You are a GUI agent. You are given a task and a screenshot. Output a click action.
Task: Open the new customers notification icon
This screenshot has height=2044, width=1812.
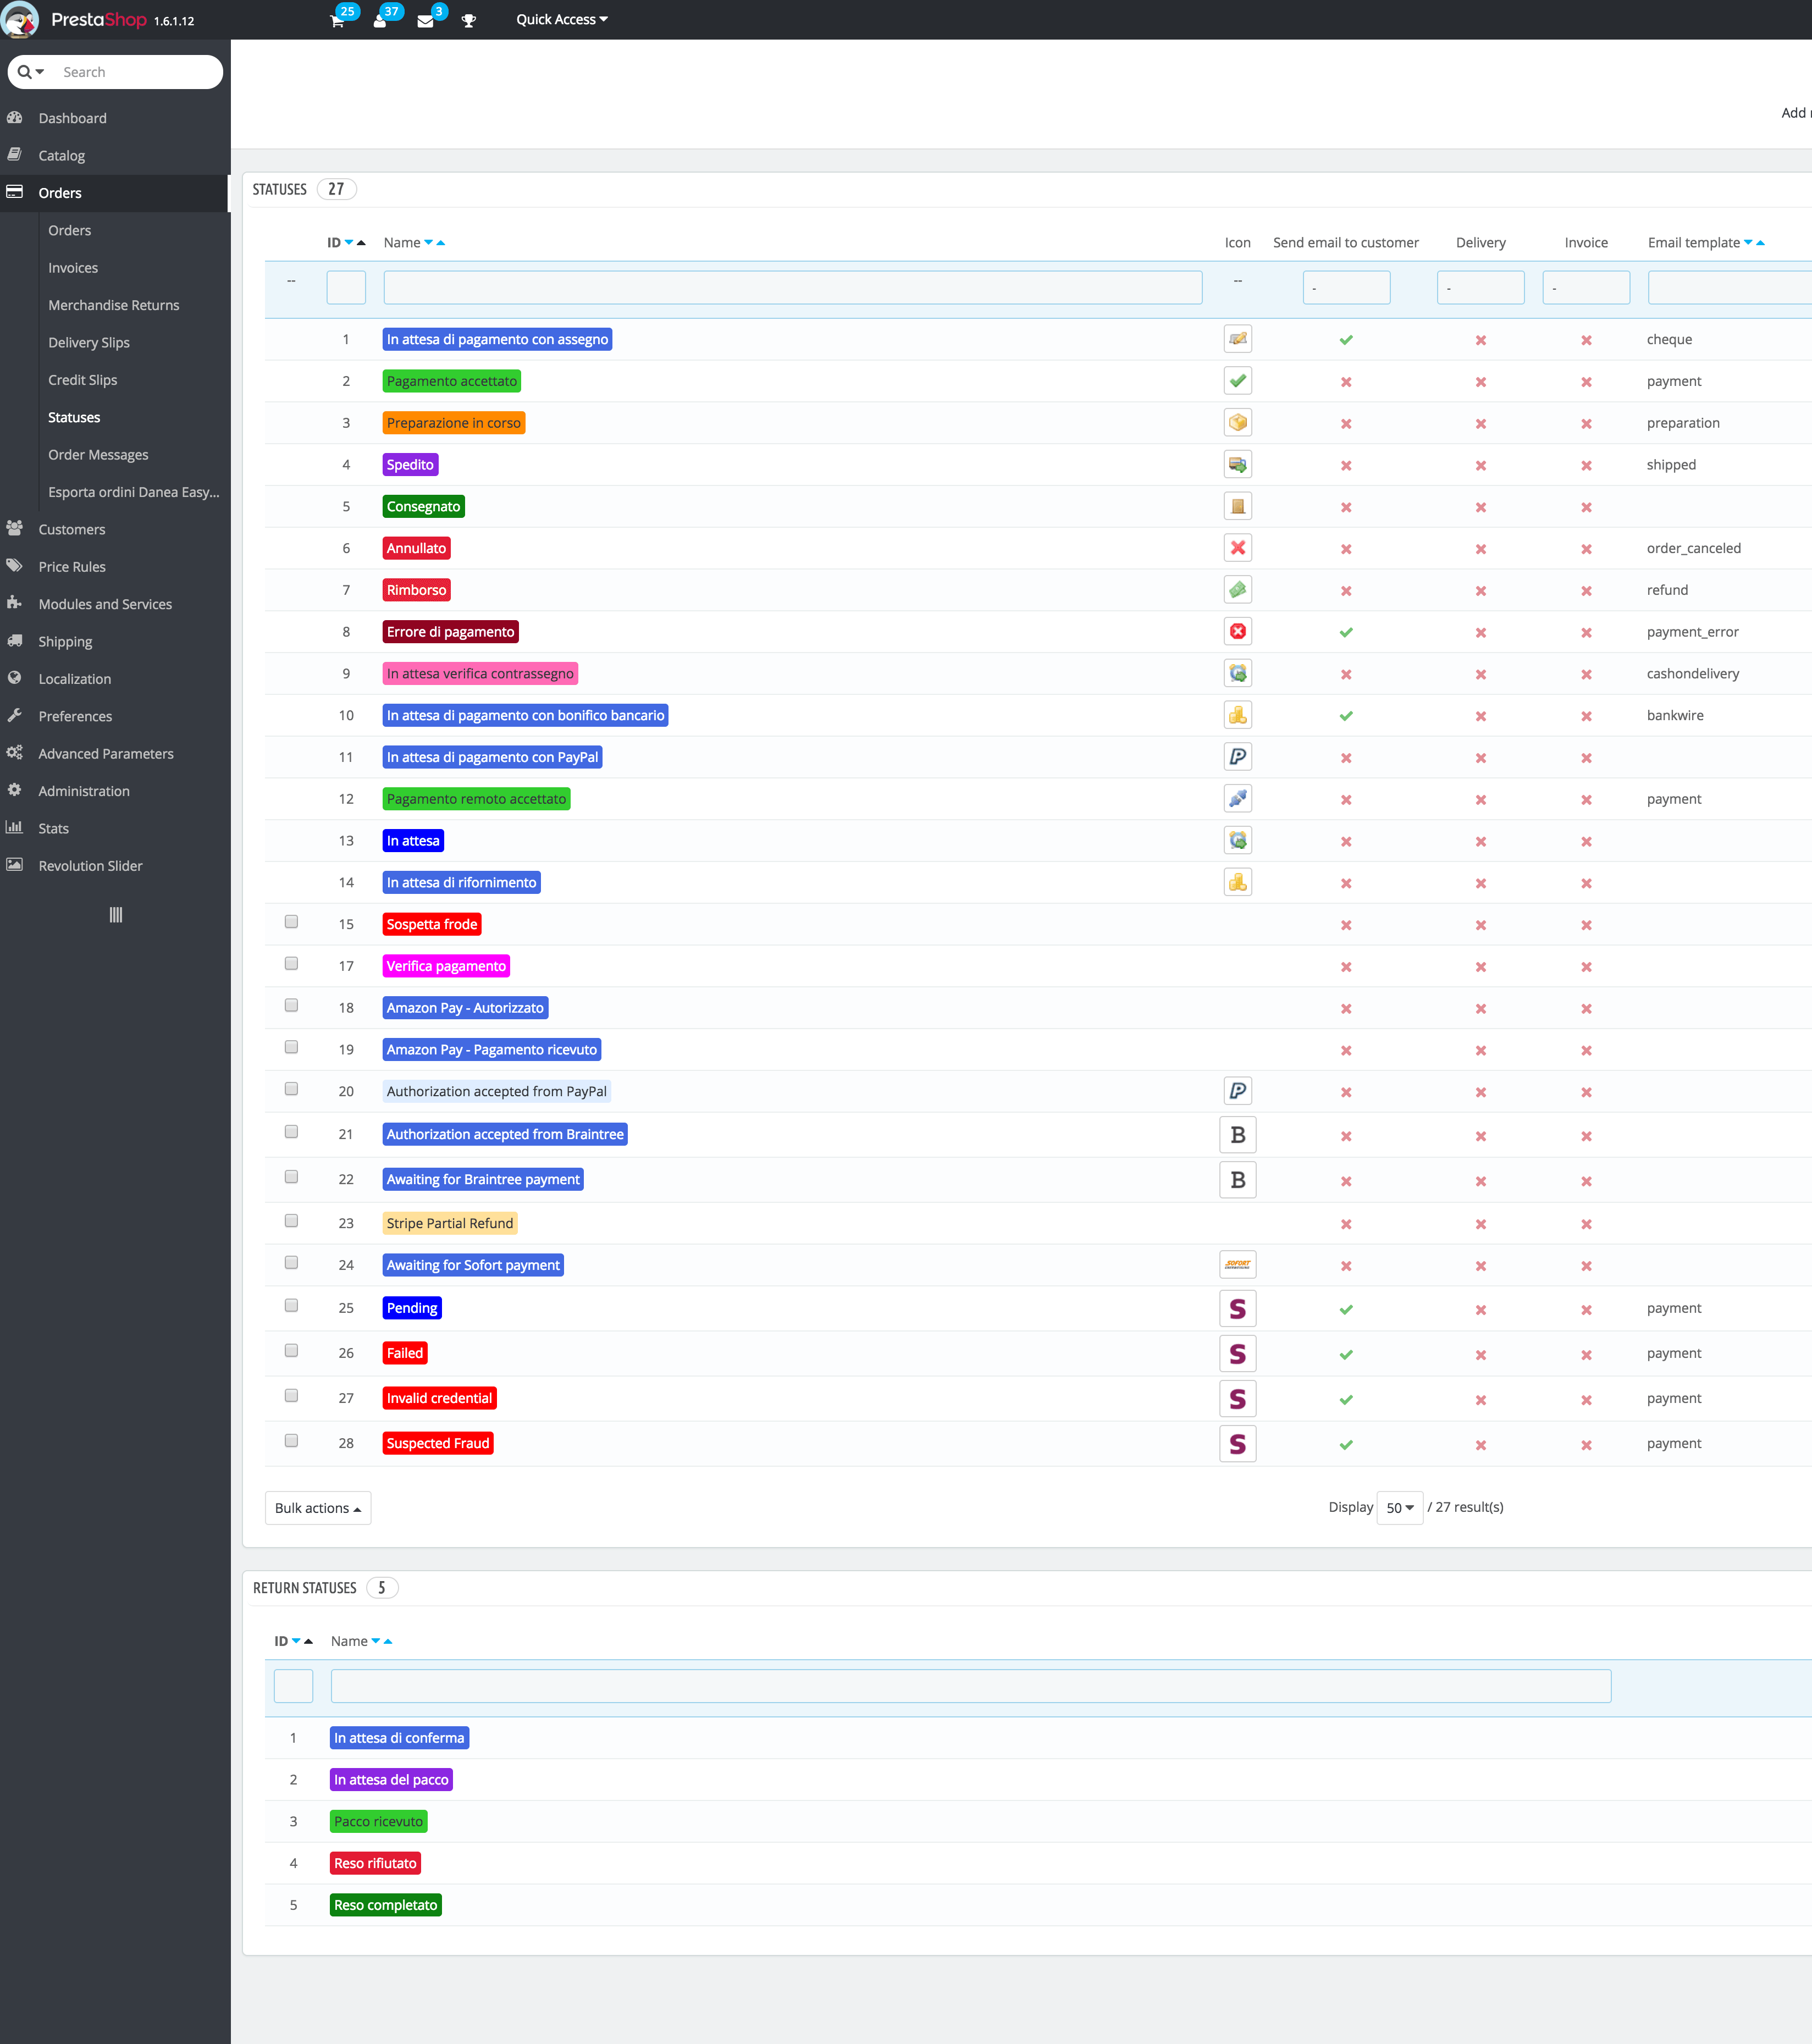coord(381,20)
